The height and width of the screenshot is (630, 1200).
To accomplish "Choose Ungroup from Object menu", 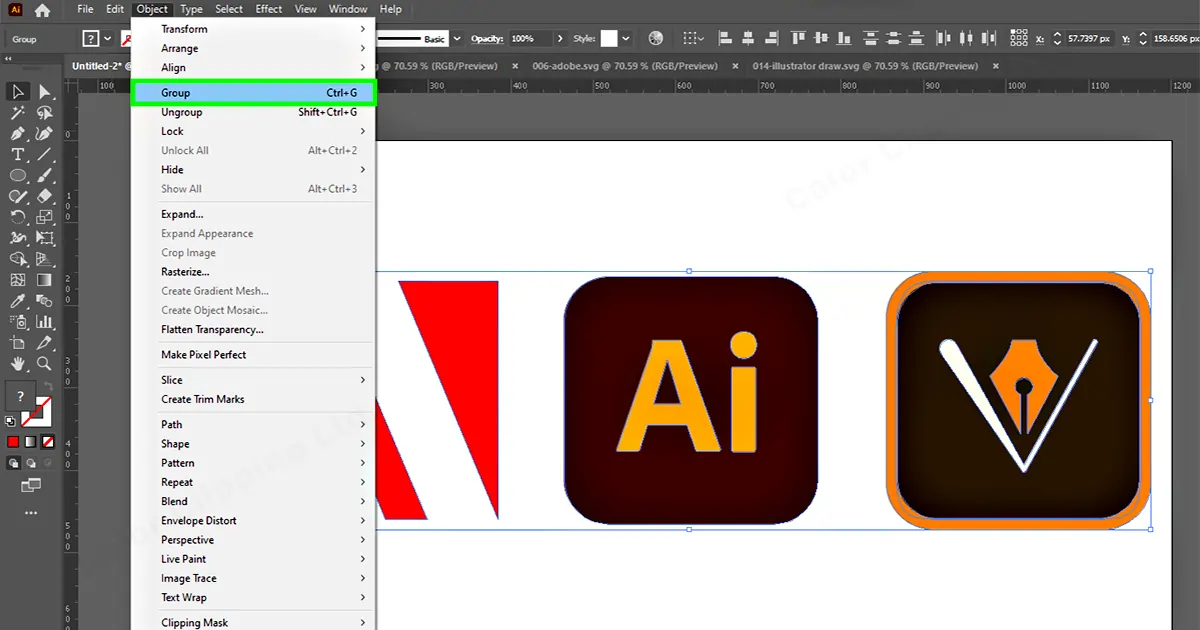I will (253, 112).
